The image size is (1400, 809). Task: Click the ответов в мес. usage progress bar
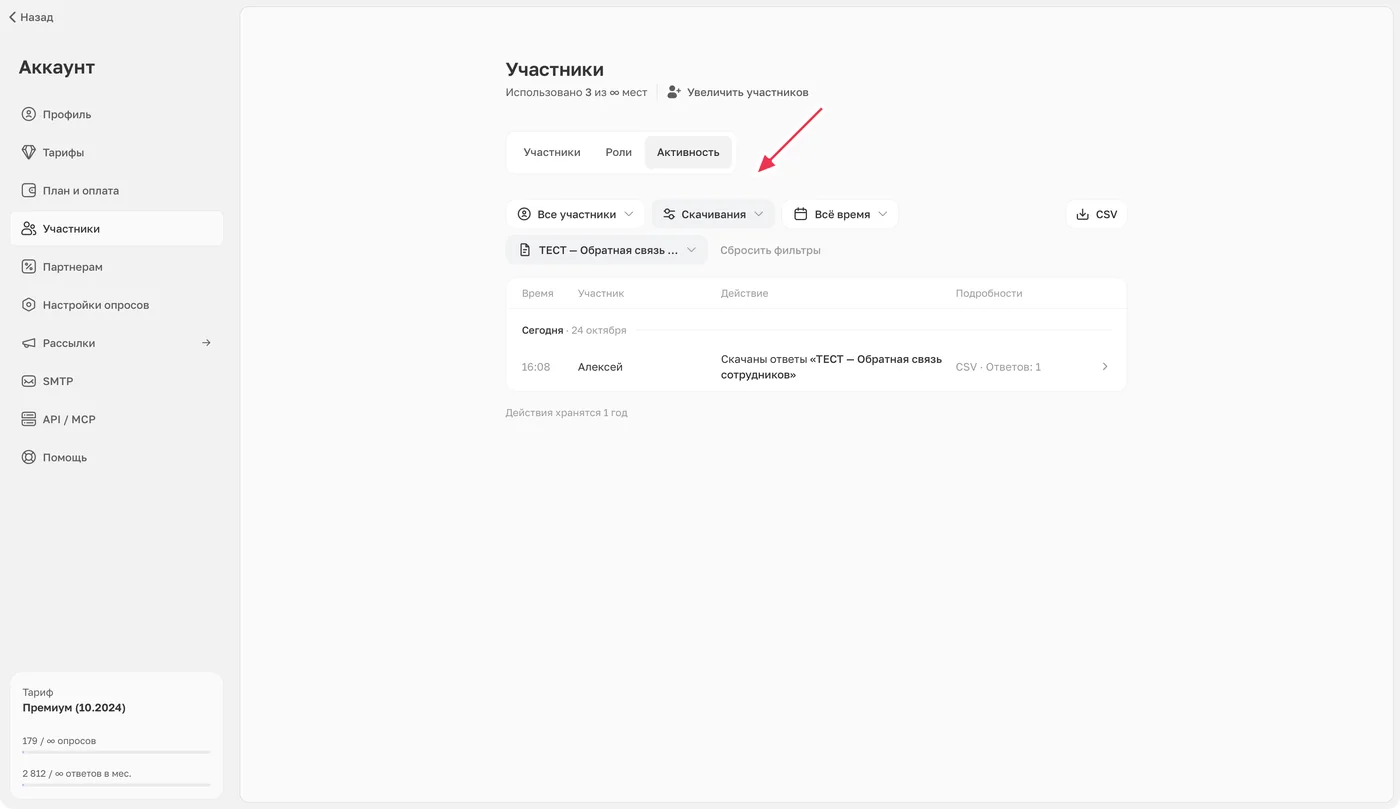pos(117,785)
